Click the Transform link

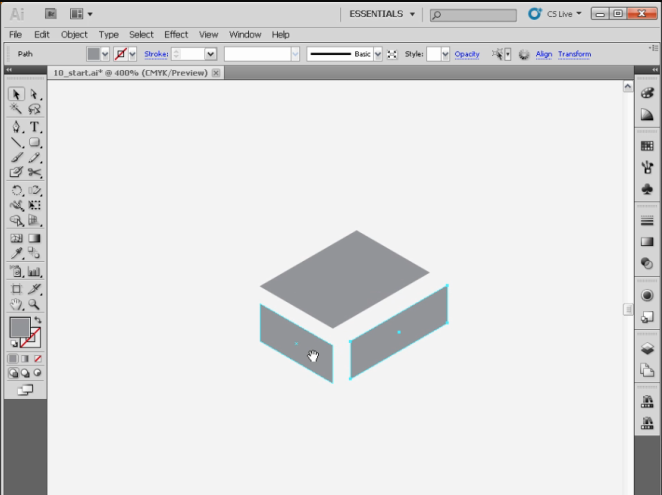tap(574, 54)
